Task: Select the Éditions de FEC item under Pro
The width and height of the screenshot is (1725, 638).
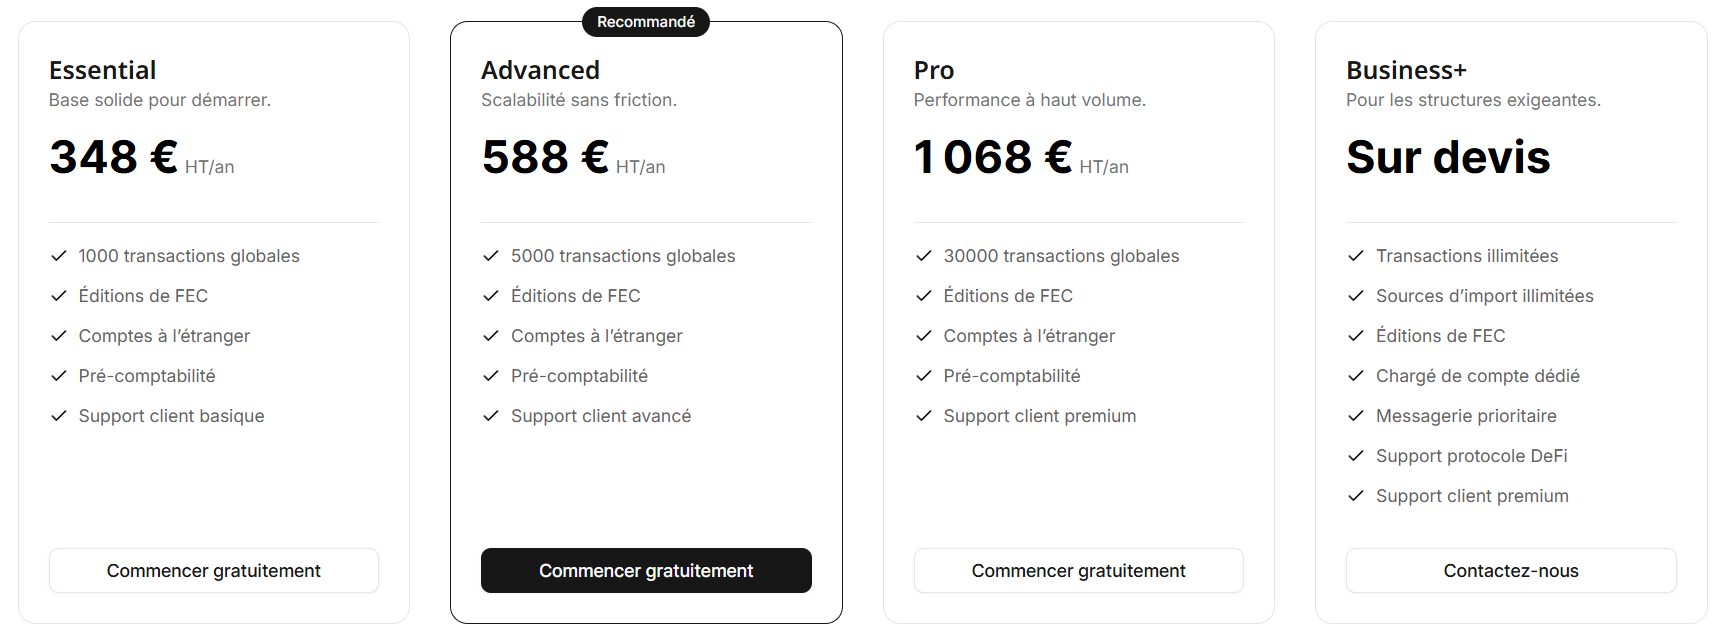Action: (1008, 296)
